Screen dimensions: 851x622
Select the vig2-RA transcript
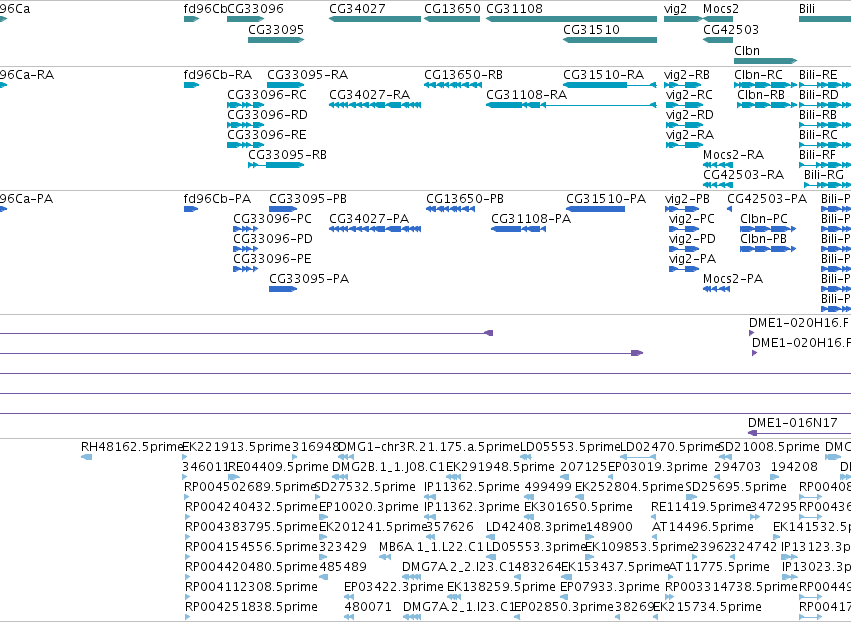(684, 145)
